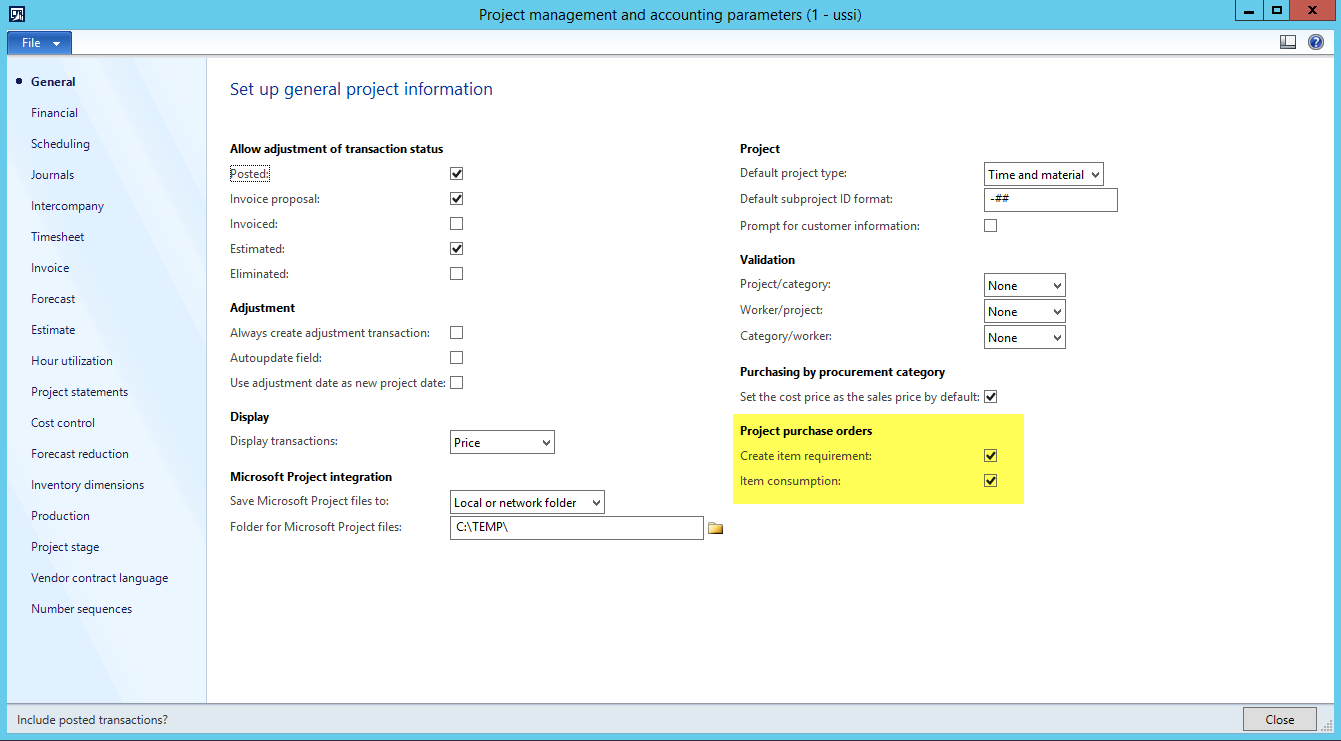Viewport: 1341px width, 741px height.
Task: Open the Default project type dropdown
Action: coord(1043,175)
